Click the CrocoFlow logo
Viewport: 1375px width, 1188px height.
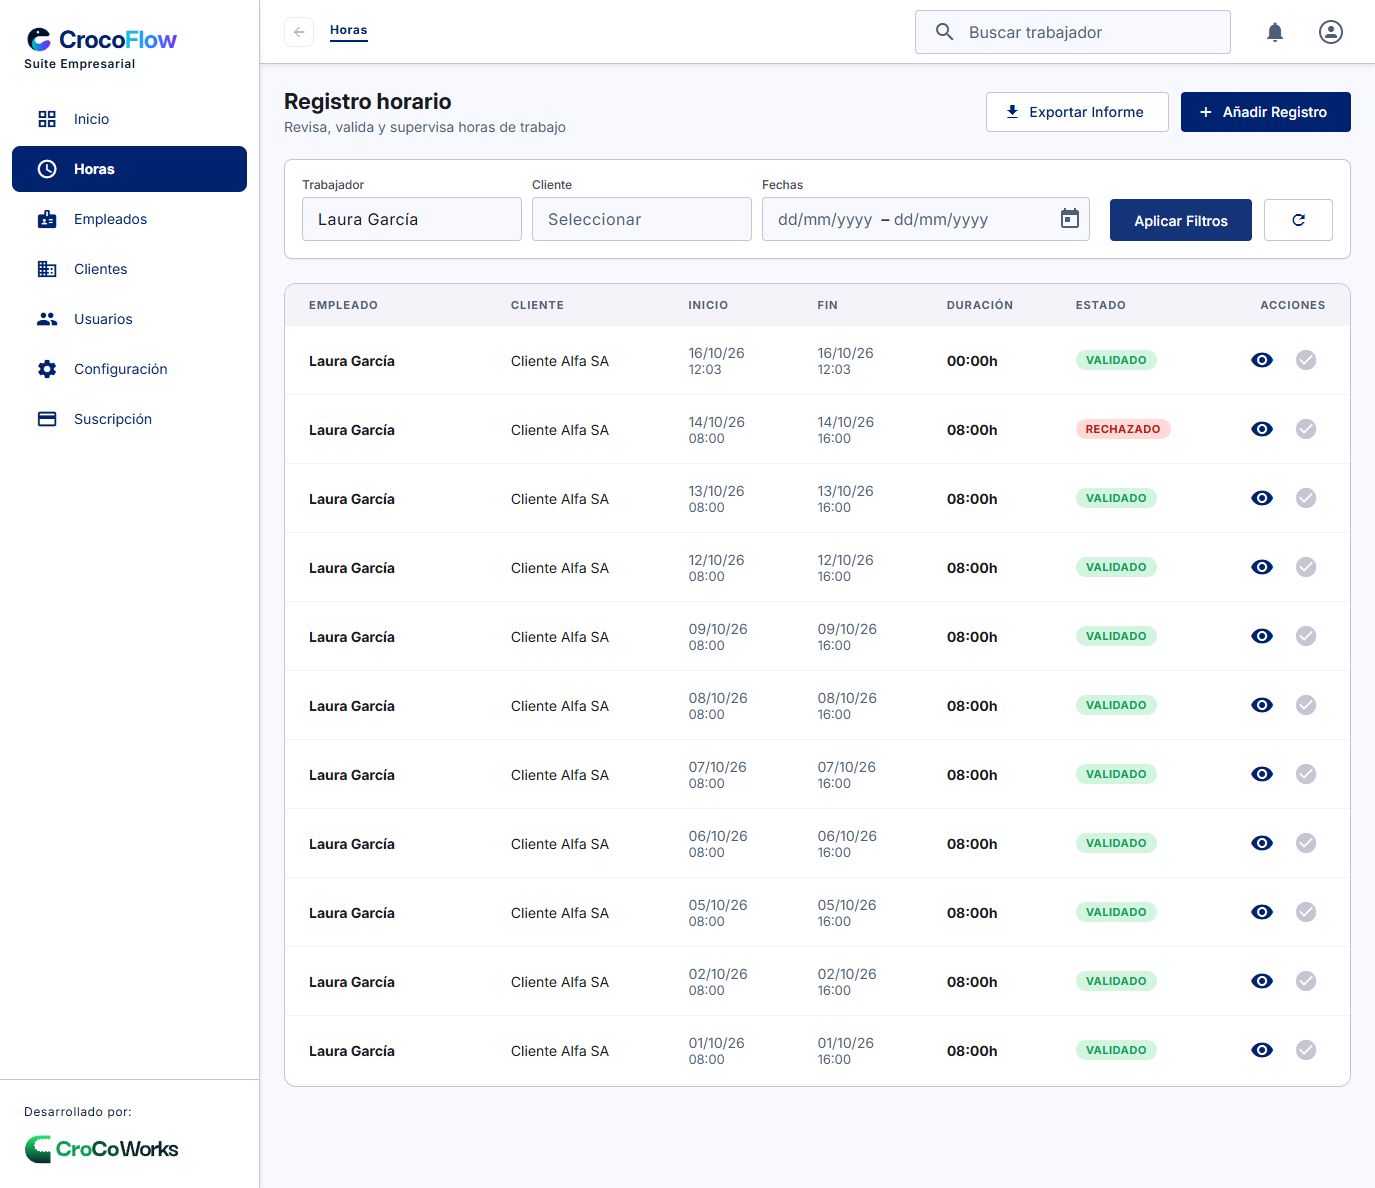[101, 40]
